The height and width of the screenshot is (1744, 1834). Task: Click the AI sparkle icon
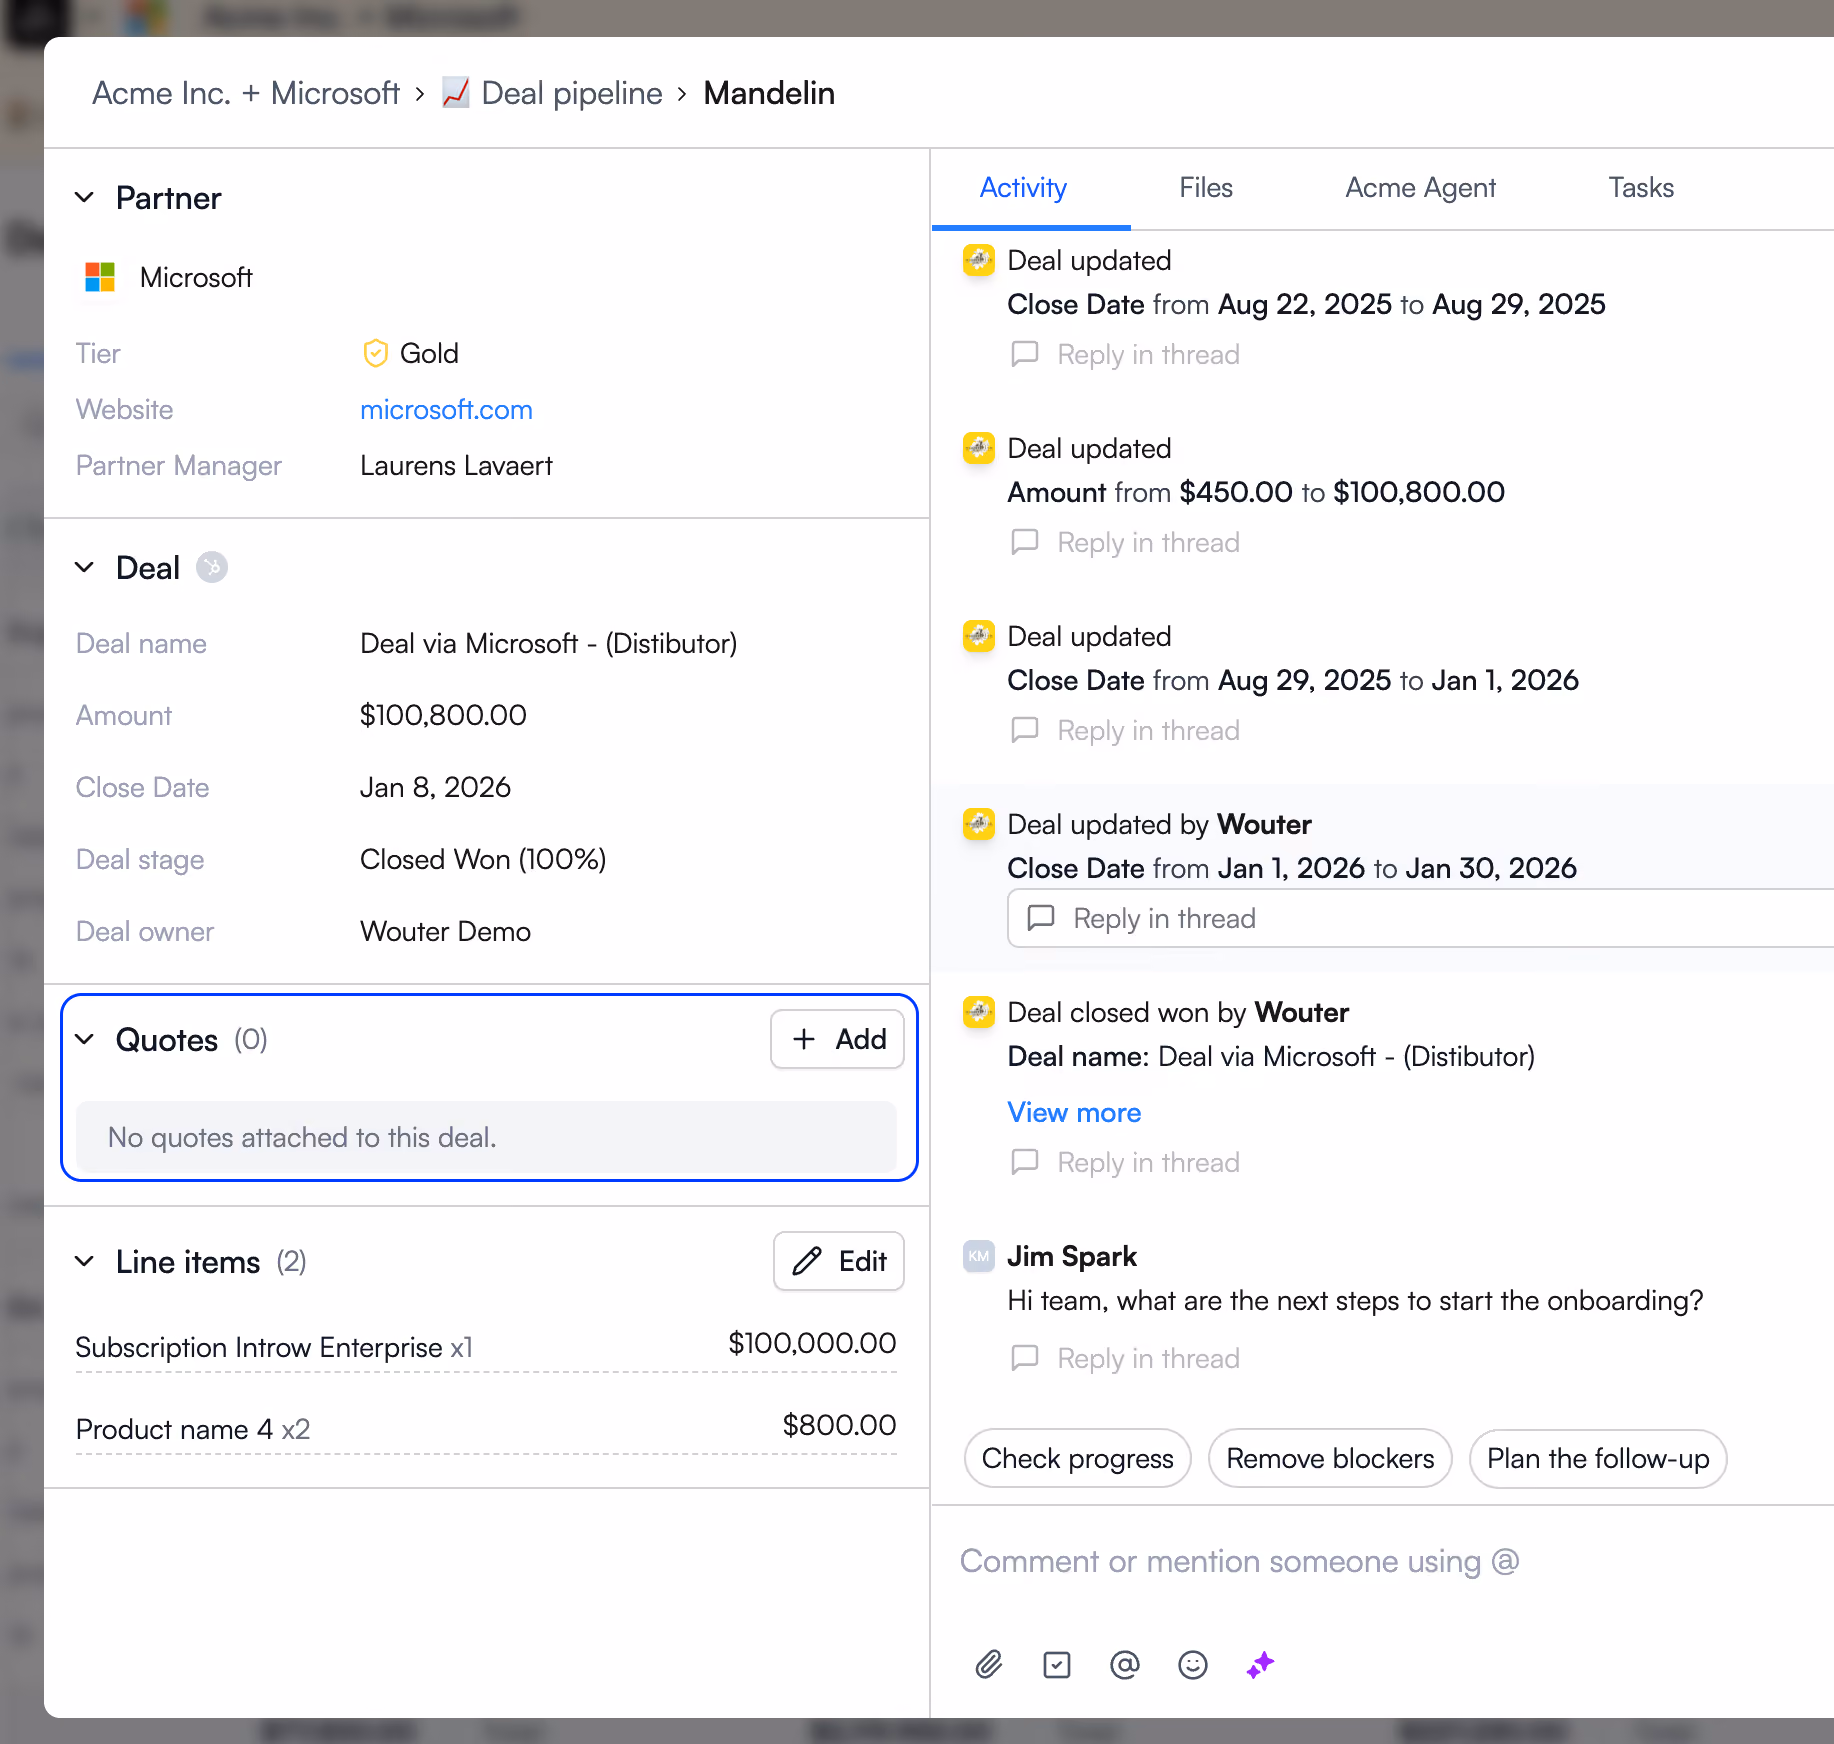pos(1261,1664)
